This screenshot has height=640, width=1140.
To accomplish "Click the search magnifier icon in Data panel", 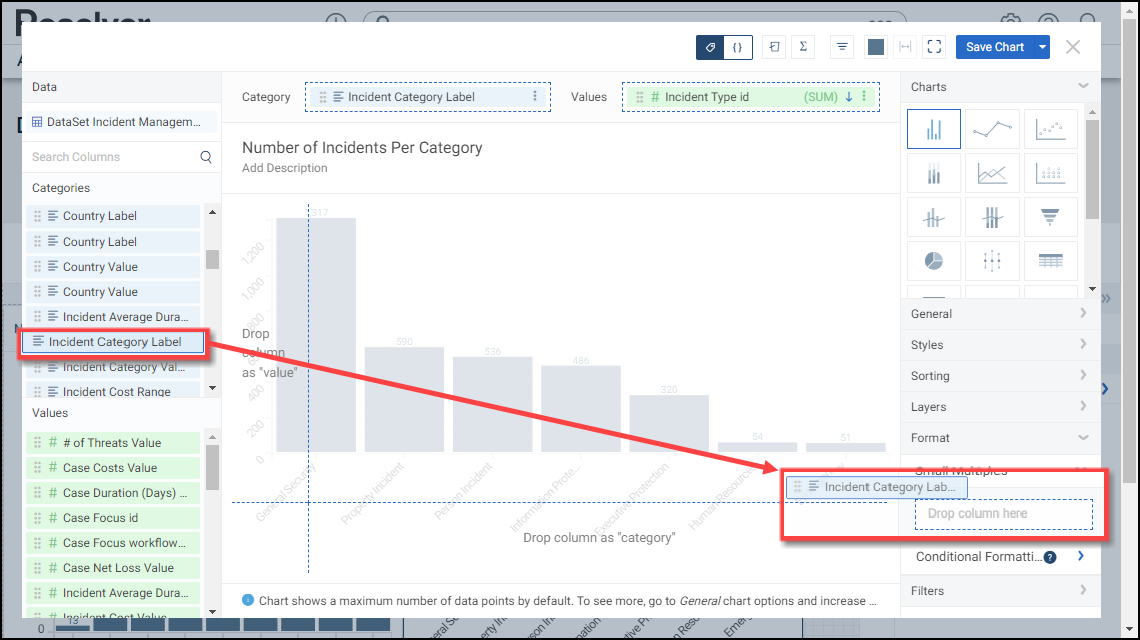I will 206,157.
